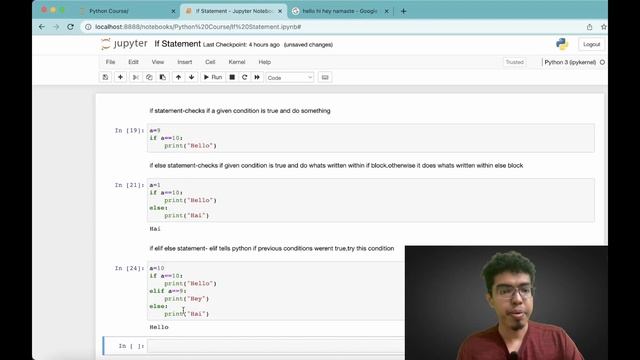The width and height of the screenshot is (640, 360).
Task: Rename the notebook title If Statement
Action: tap(178, 44)
